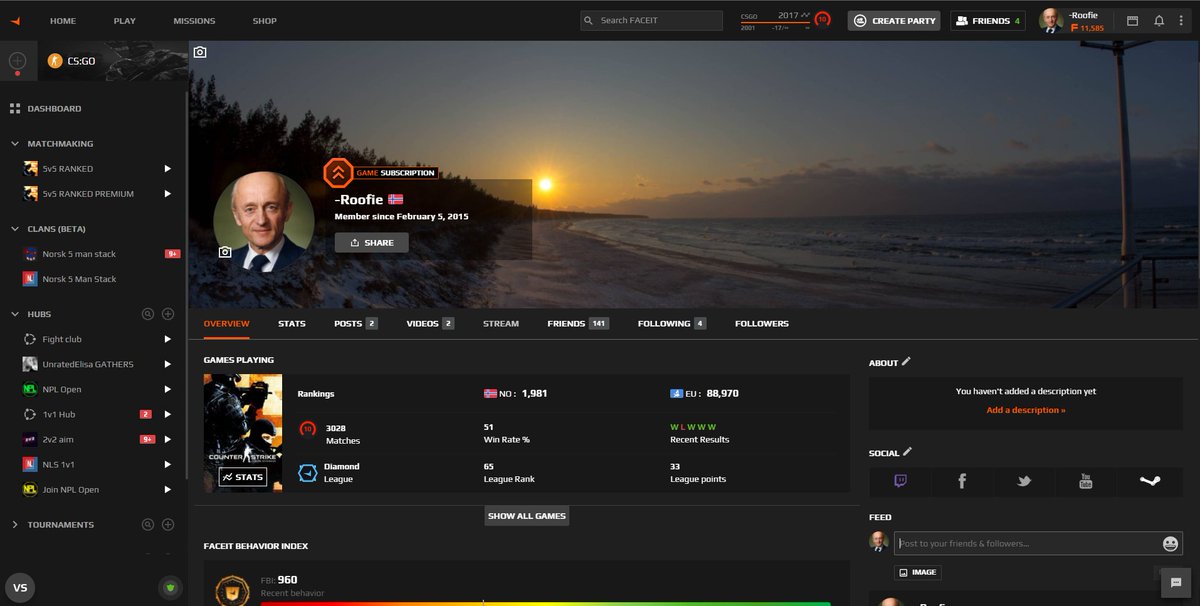Viewport: 1200px width, 606px height.
Task: Edit Social links with the pencil icon
Action: click(907, 452)
